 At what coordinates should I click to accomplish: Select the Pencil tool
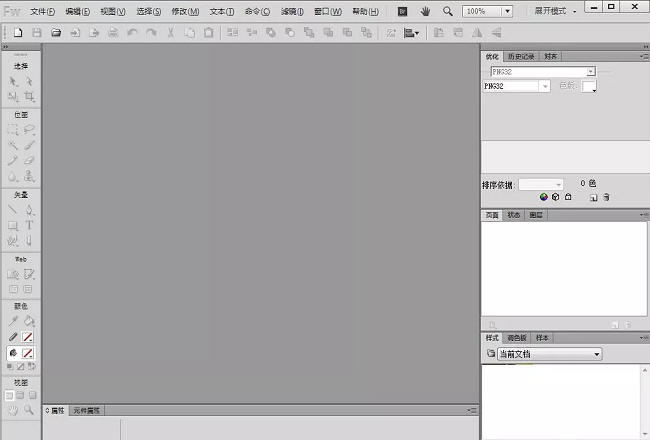pos(13,160)
